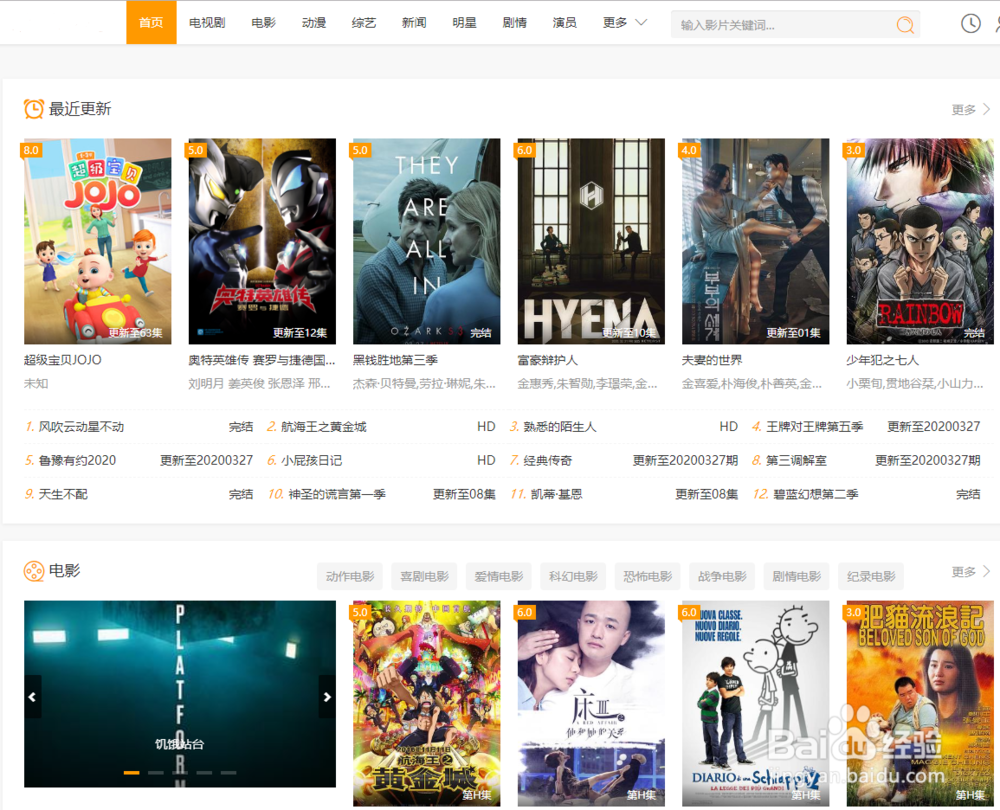Select the first carousel pagination dot

tap(131, 773)
